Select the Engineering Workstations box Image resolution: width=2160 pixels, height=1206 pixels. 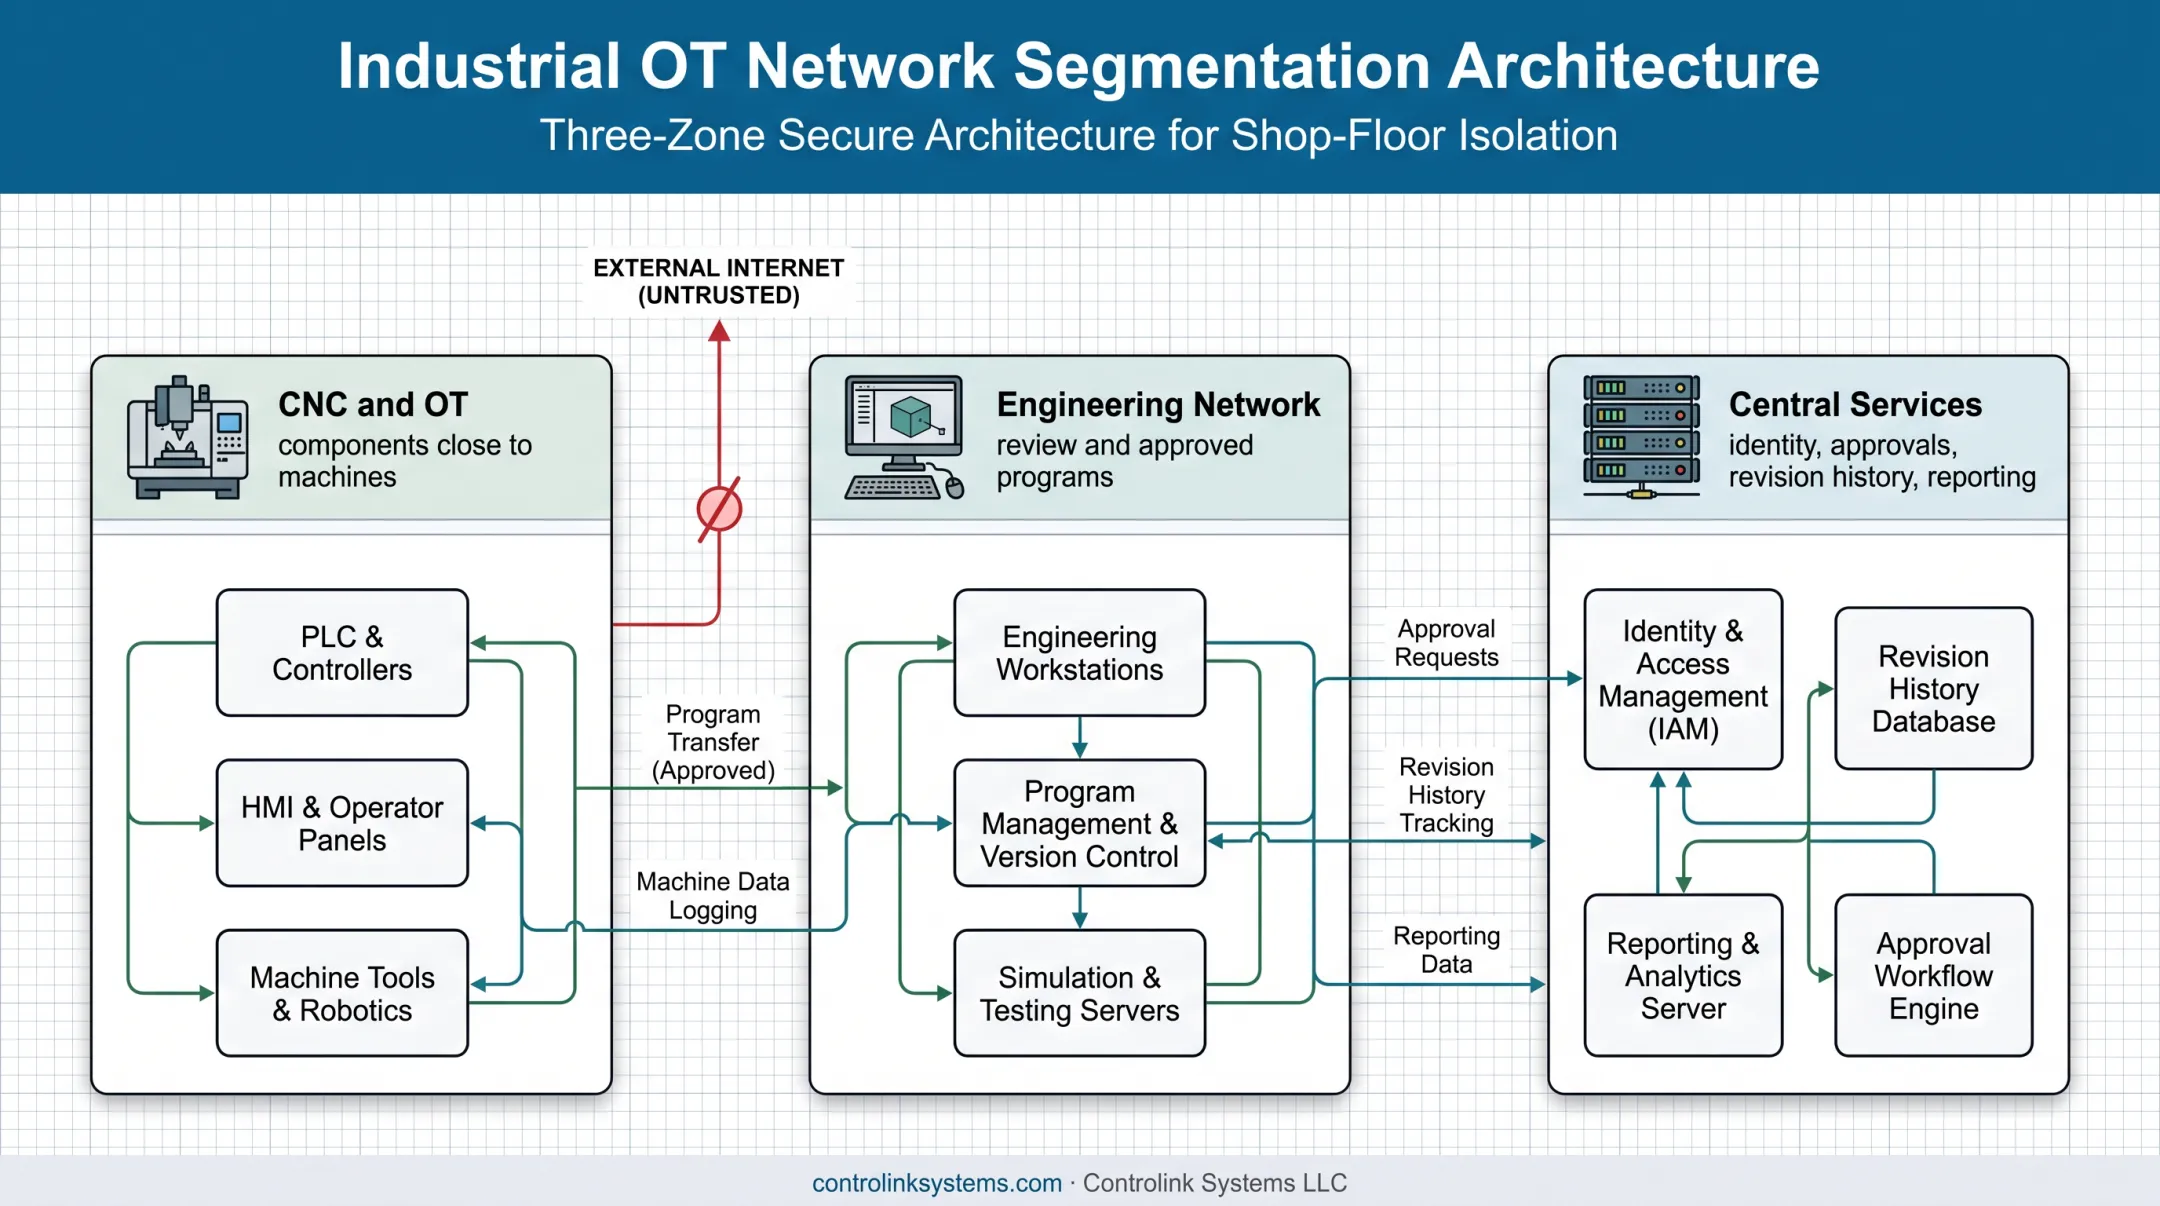pos(1080,653)
